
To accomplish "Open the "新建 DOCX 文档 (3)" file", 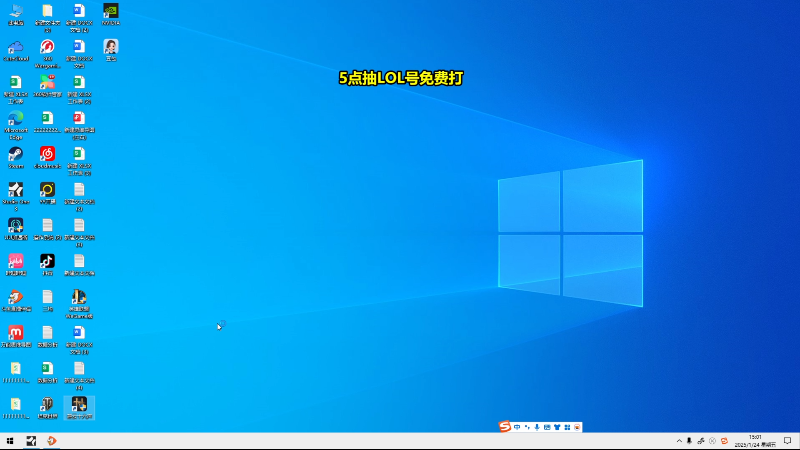I will click(79, 340).
